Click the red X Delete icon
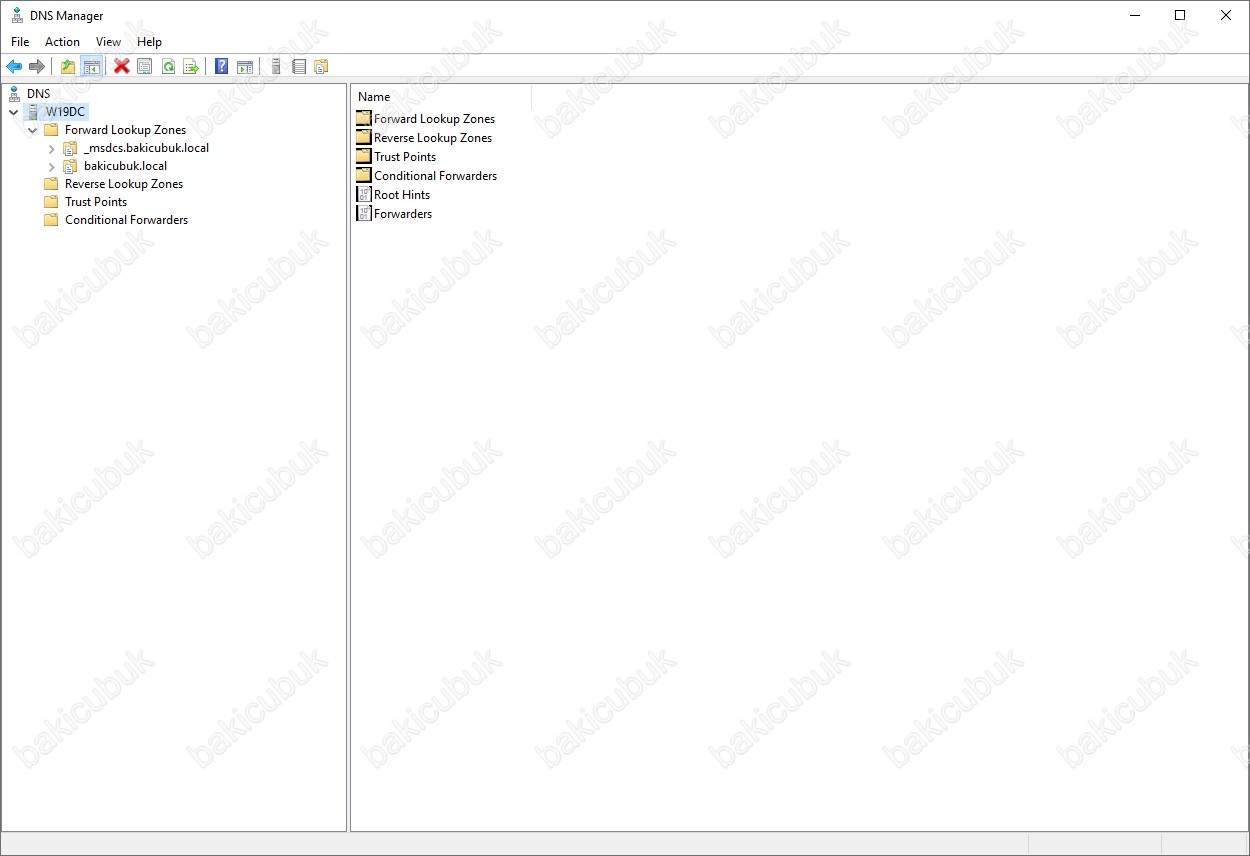Image resolution: width=1250 pixels, height=856 pixels. [122, 67]
